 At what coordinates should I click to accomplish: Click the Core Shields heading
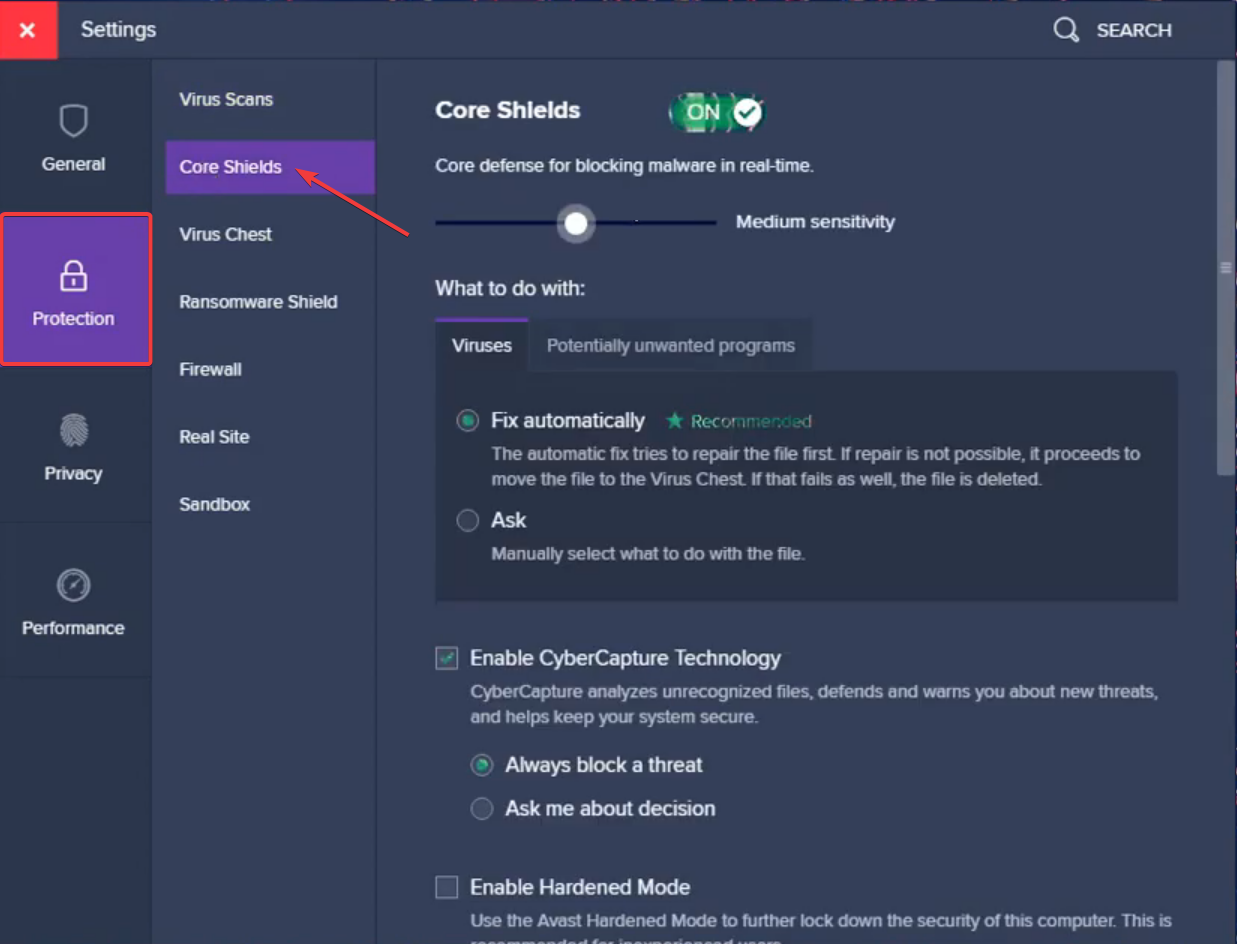[508, 110]
